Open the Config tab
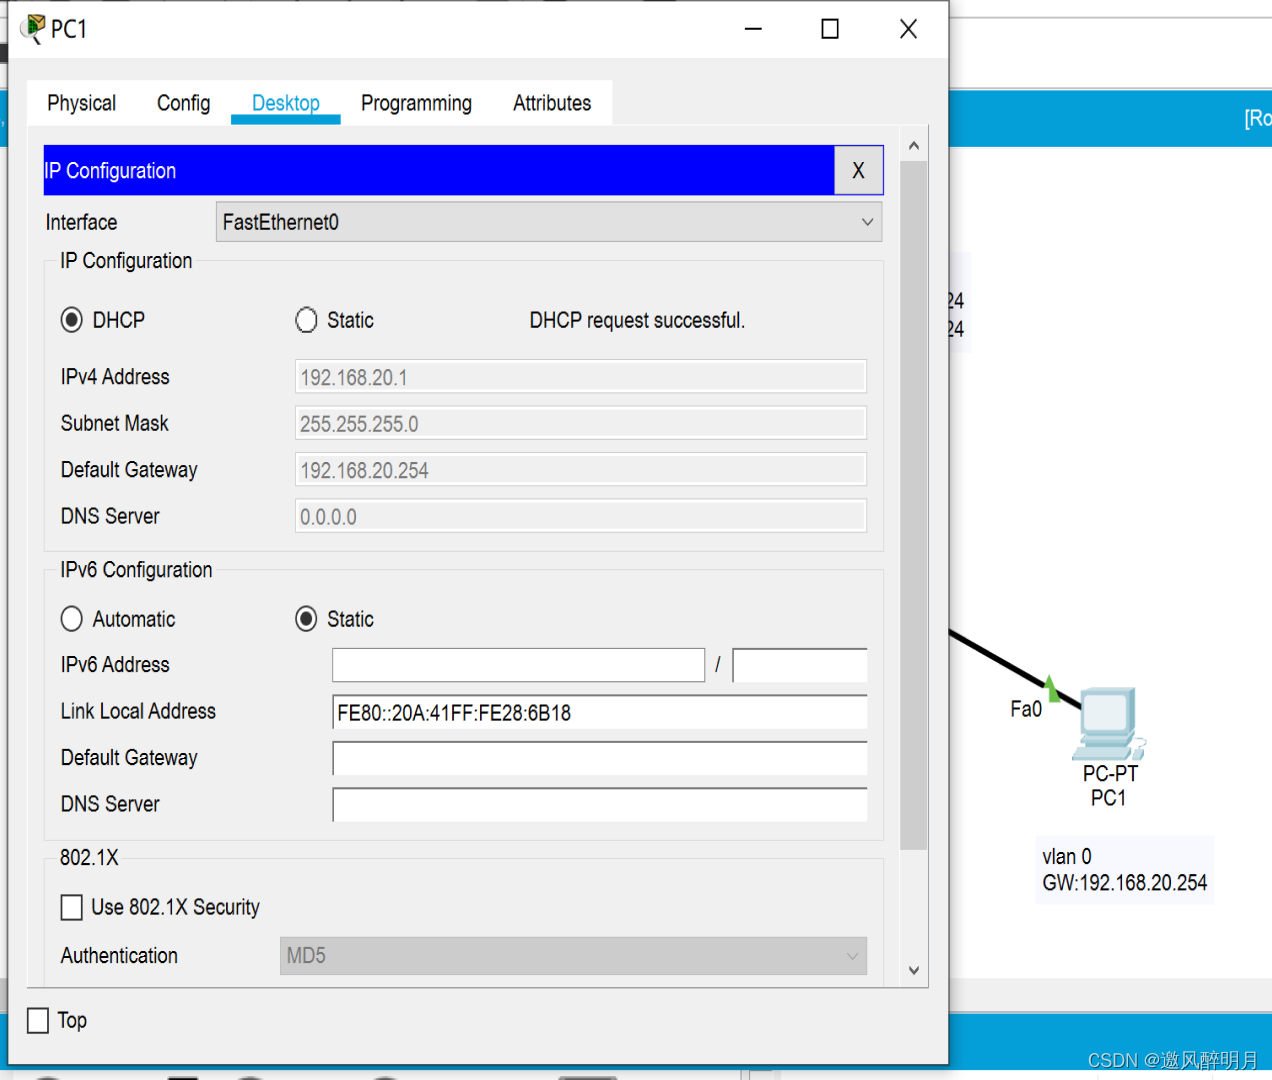The width and height of the screenshot is (1272, 1080). click(183, 103)
